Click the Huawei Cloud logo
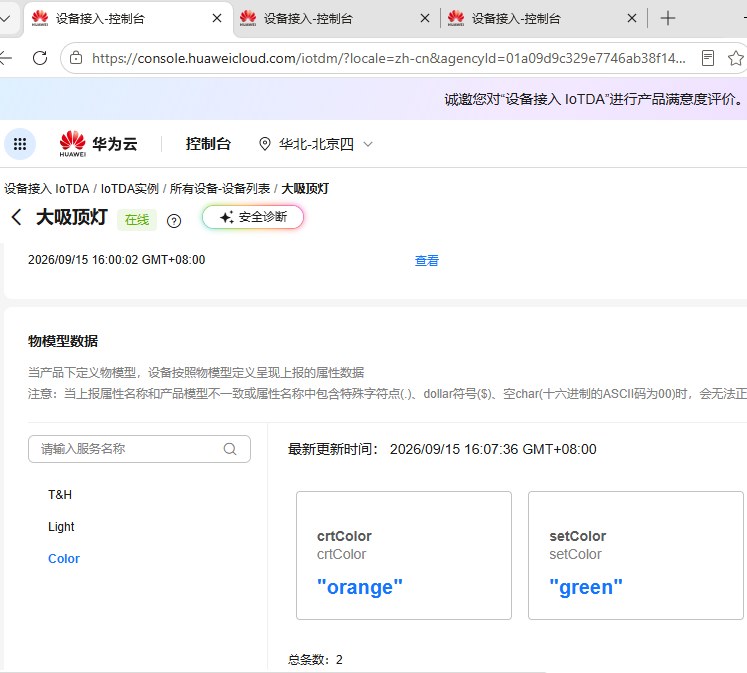The height and width of the screenshot is (673, 747). tap(98, 144)
